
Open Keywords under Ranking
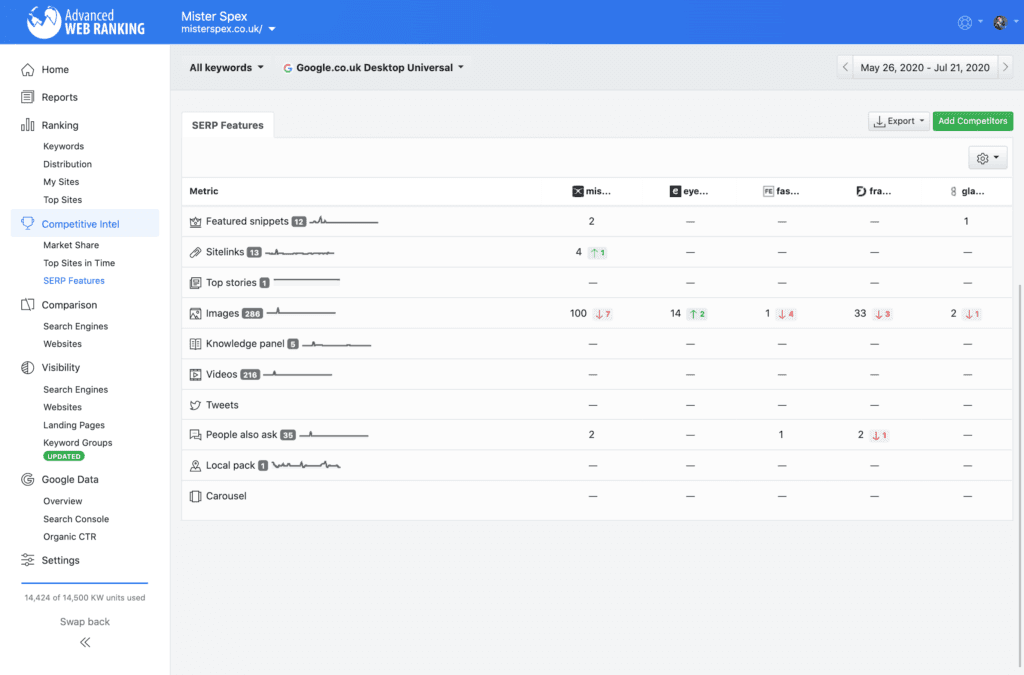(63, 146)
